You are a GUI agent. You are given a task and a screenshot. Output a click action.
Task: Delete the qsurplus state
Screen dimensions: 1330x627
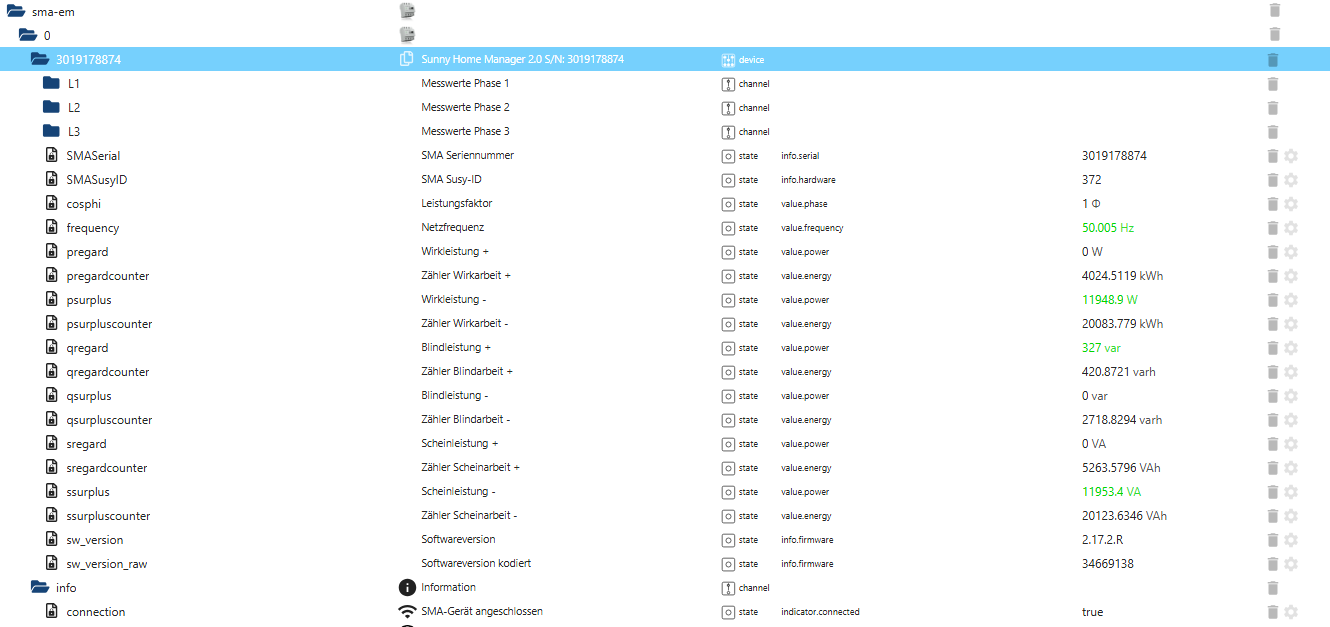(x=1273, y=396)
